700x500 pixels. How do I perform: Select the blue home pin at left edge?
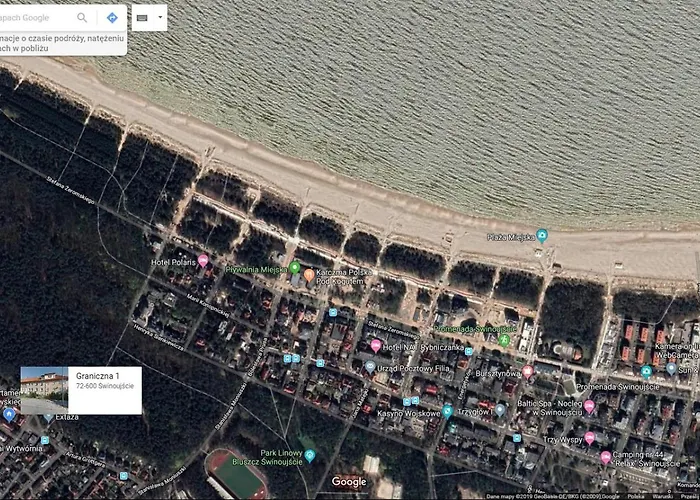click(8, 415)
